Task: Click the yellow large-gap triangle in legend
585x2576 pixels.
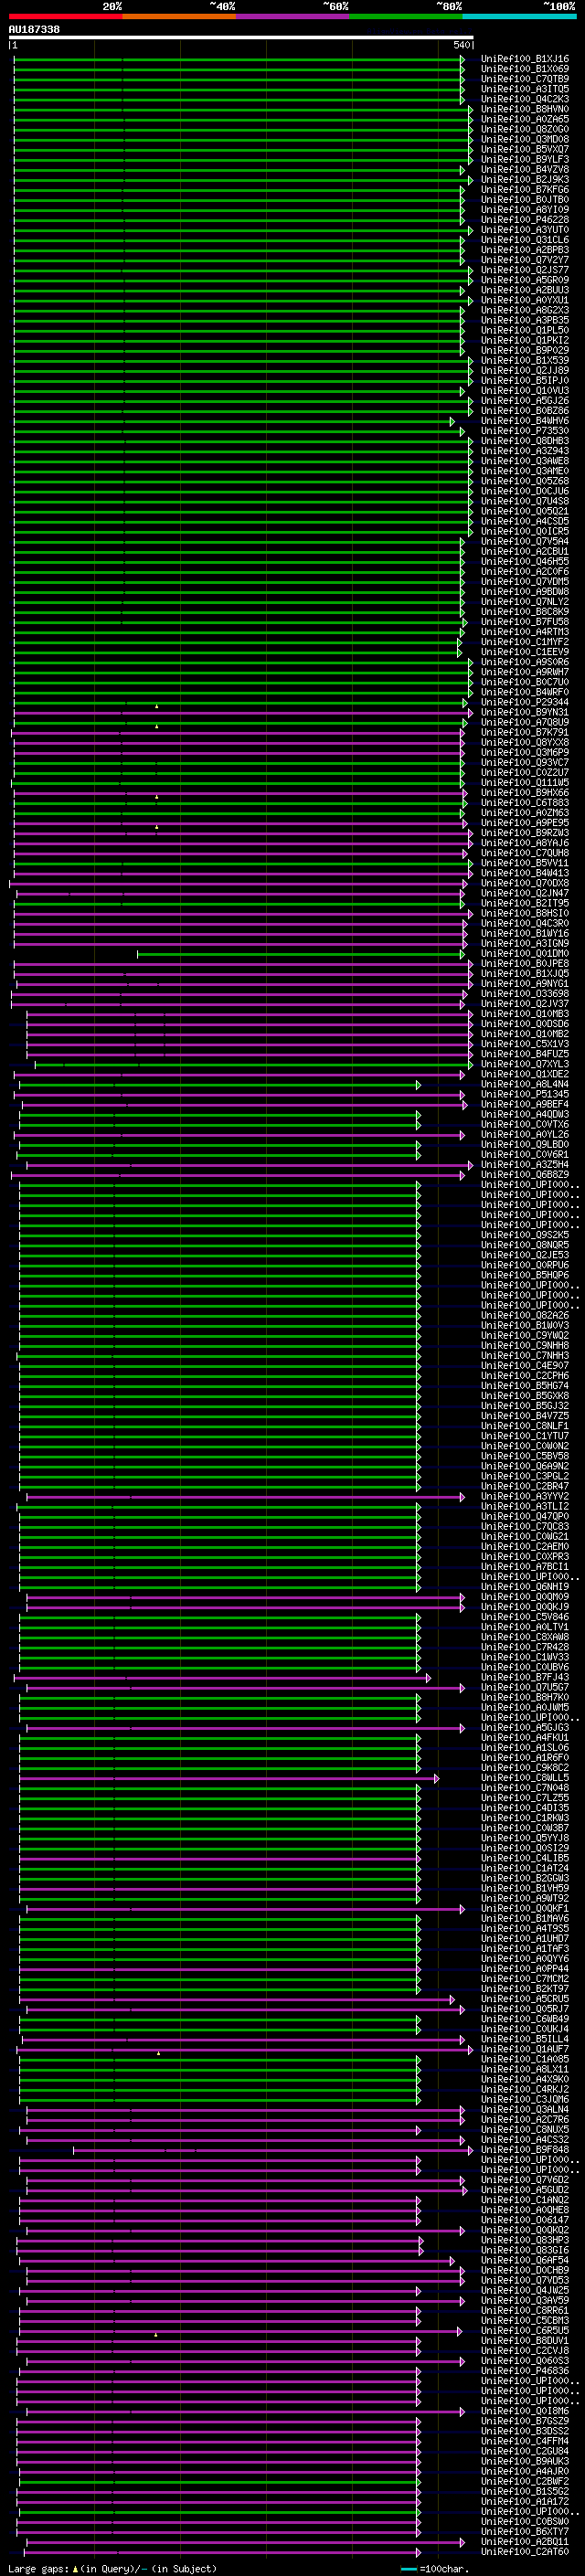Action: pyautogui.click(x=75, y=2569)
